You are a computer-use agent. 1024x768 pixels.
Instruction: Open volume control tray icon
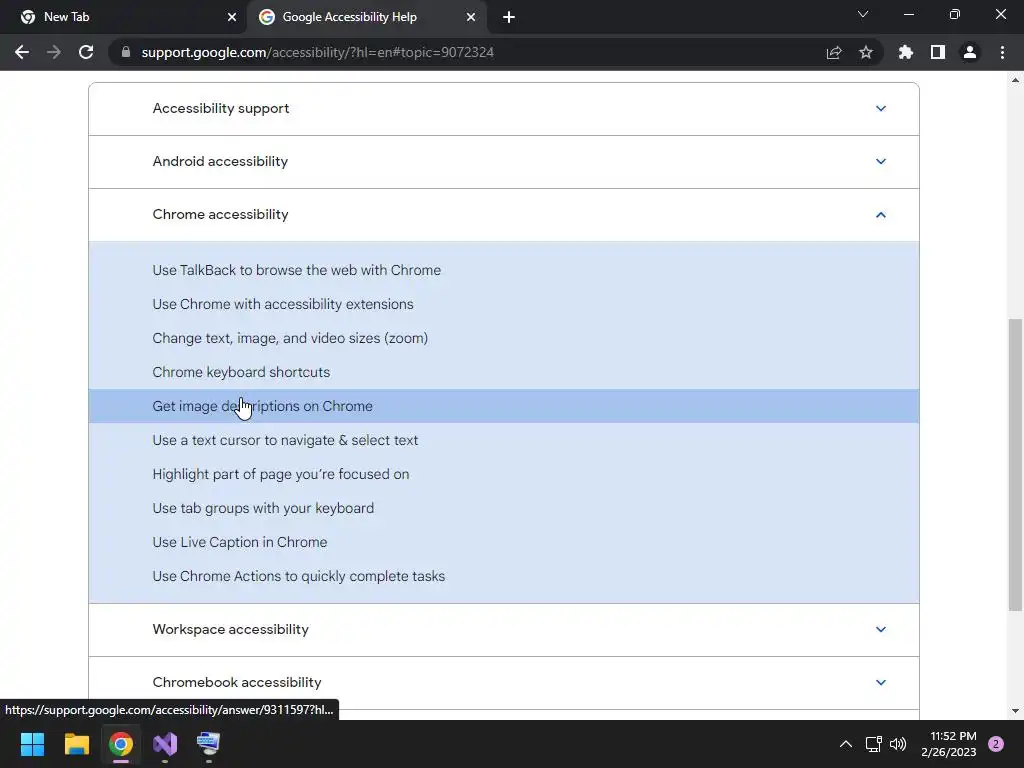pyautogui.click(x=898, y=744)
